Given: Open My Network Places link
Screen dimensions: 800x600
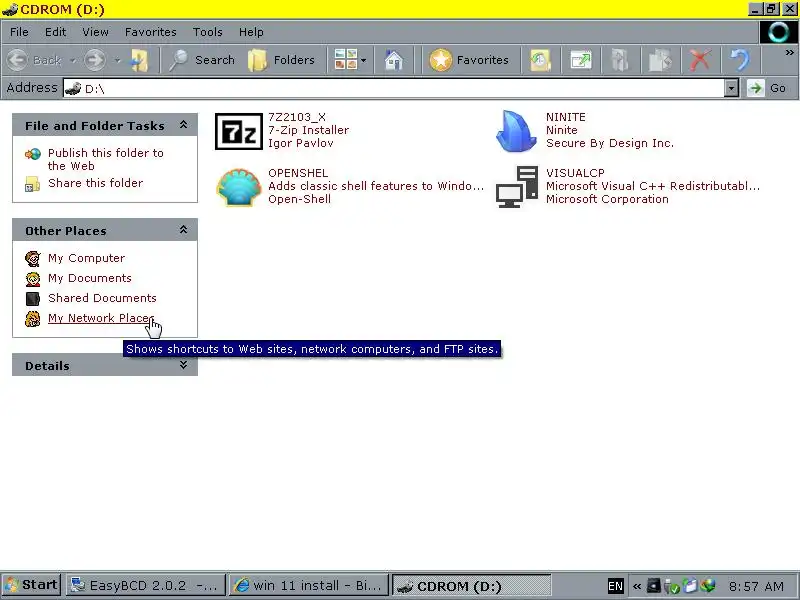Looking at the screenshot, I should click(x=101, y=318).
